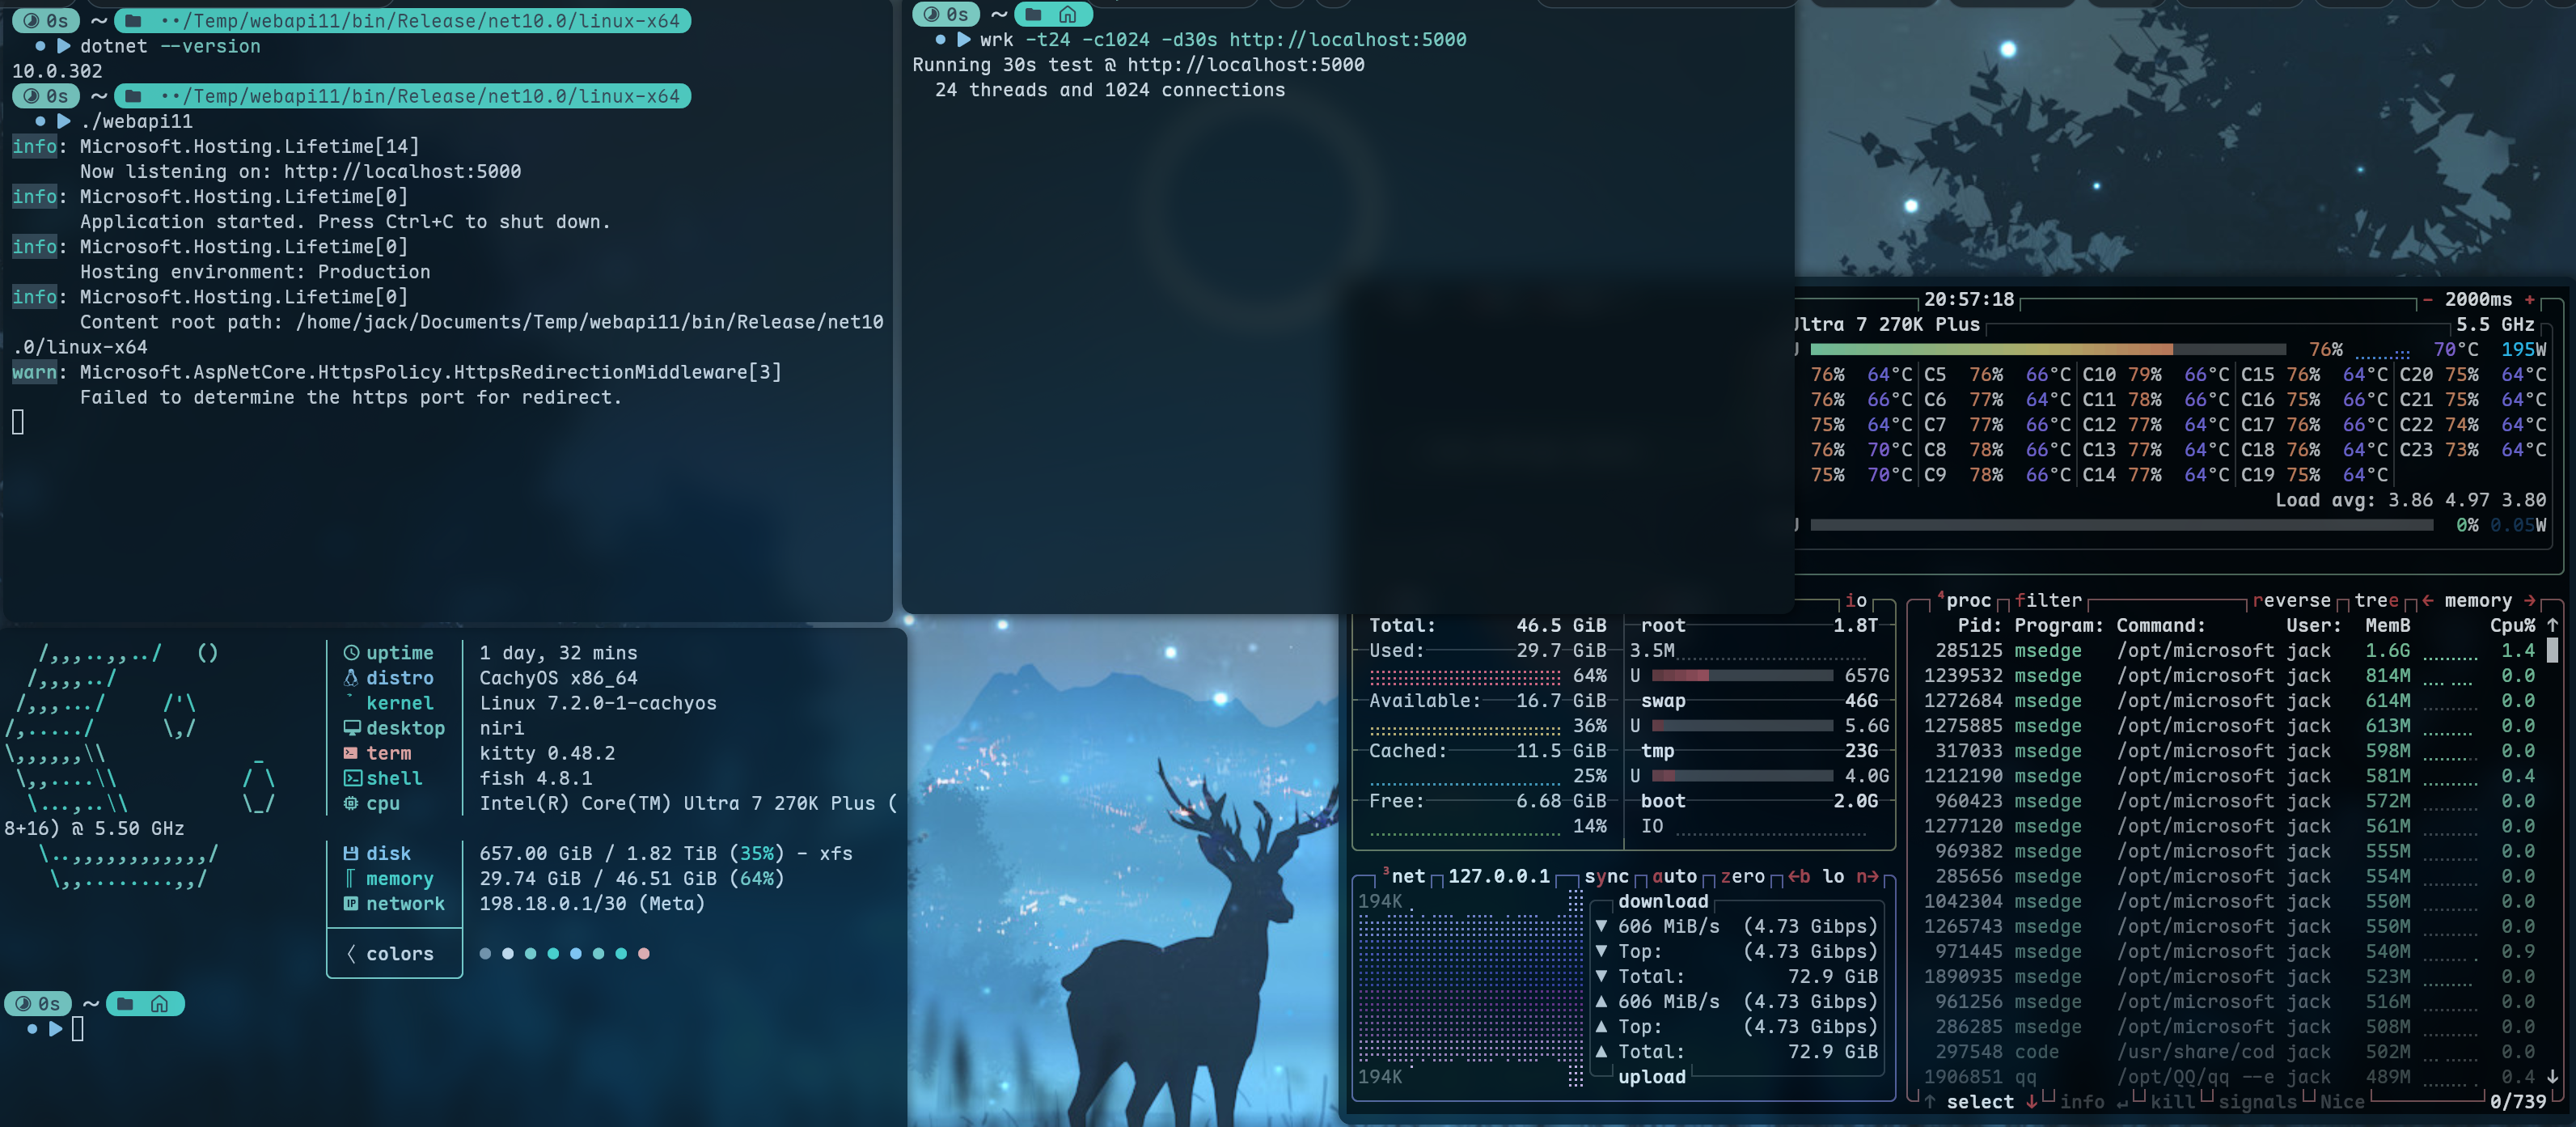Click the memory icon beside 29.74 GiB
Screen dimensions: 2576x1127
[350, 878]
